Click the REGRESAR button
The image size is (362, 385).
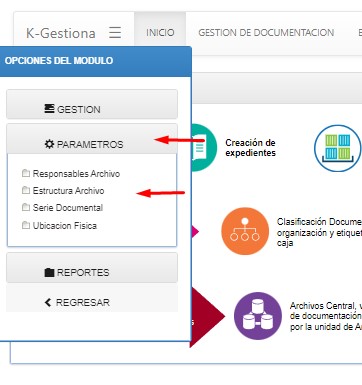point(92,298)
